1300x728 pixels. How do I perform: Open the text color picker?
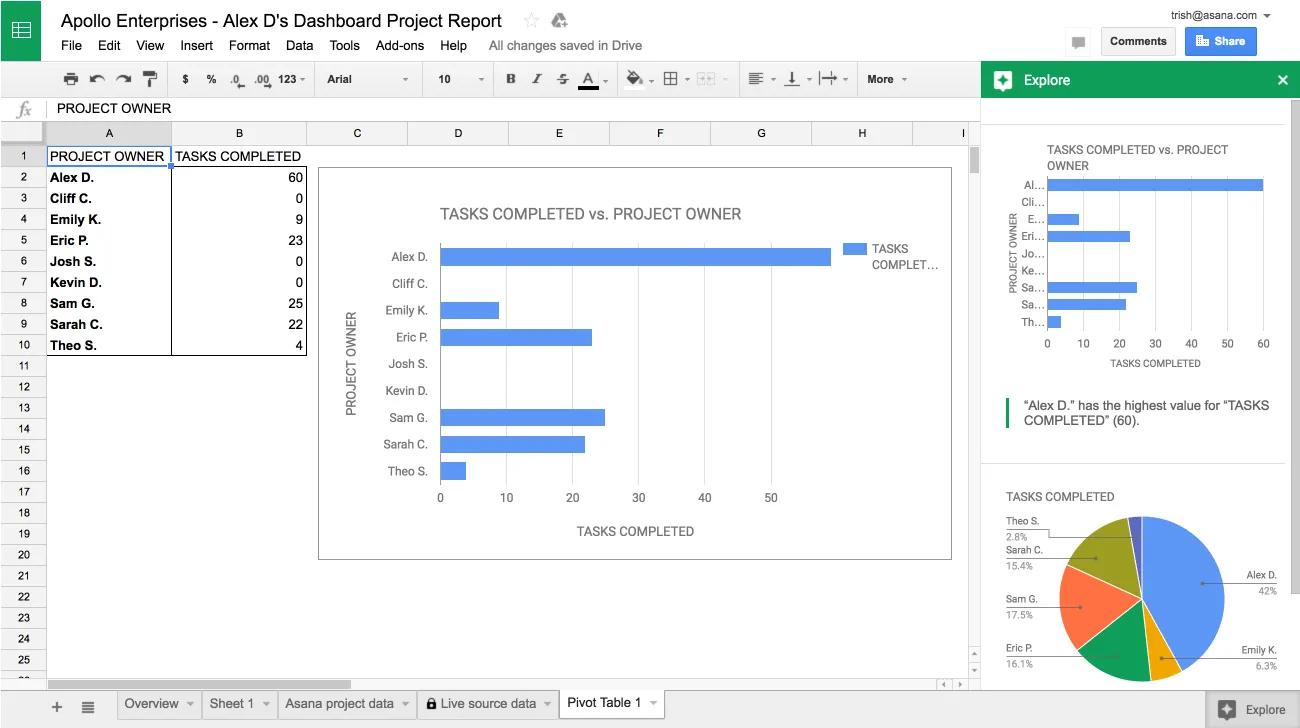point(589,78)
